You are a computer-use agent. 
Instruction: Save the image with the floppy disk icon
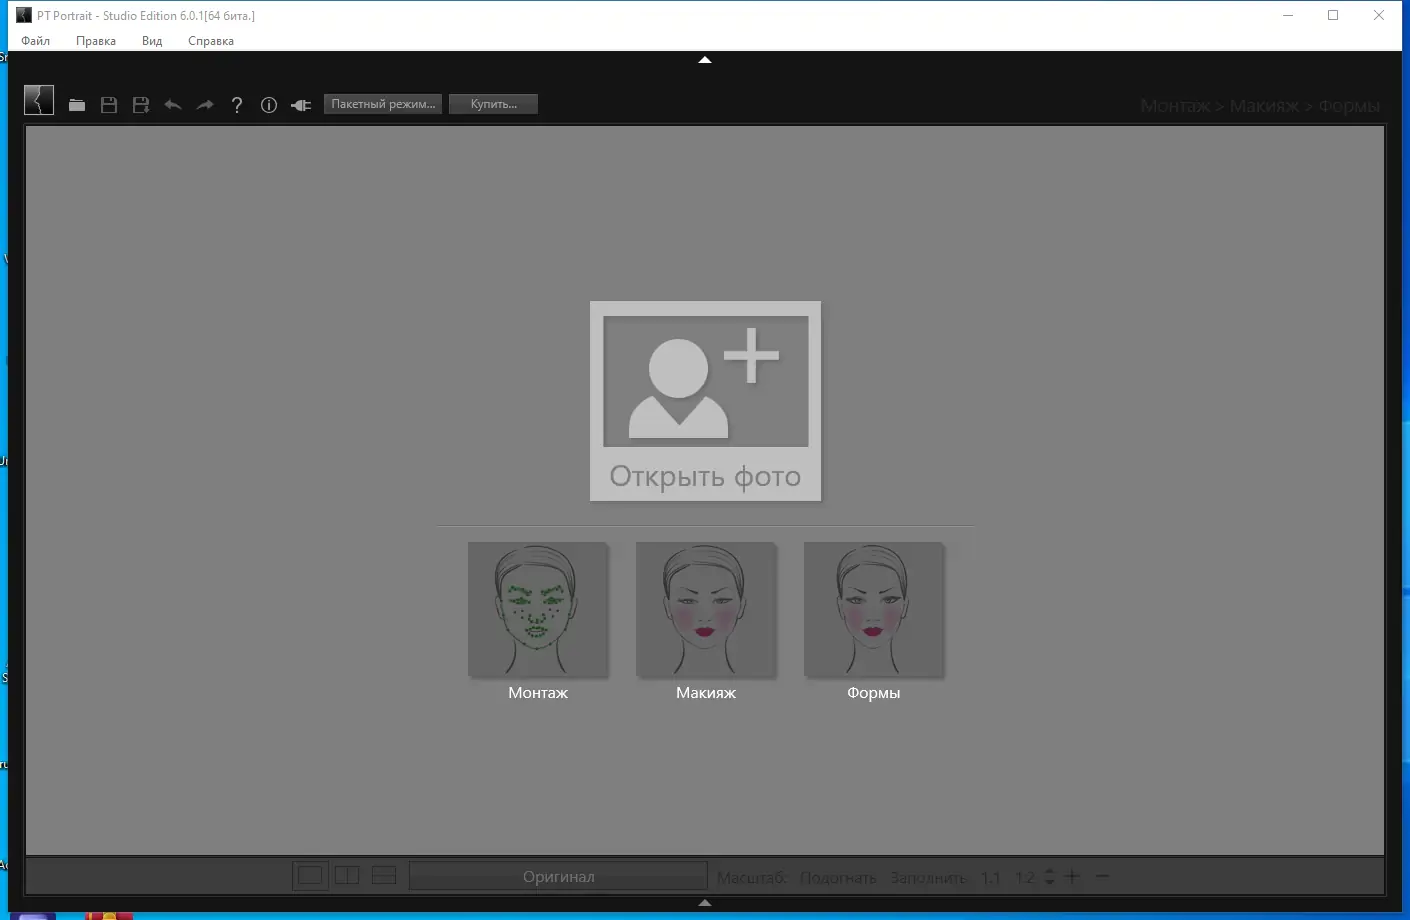tap(109, 105)
